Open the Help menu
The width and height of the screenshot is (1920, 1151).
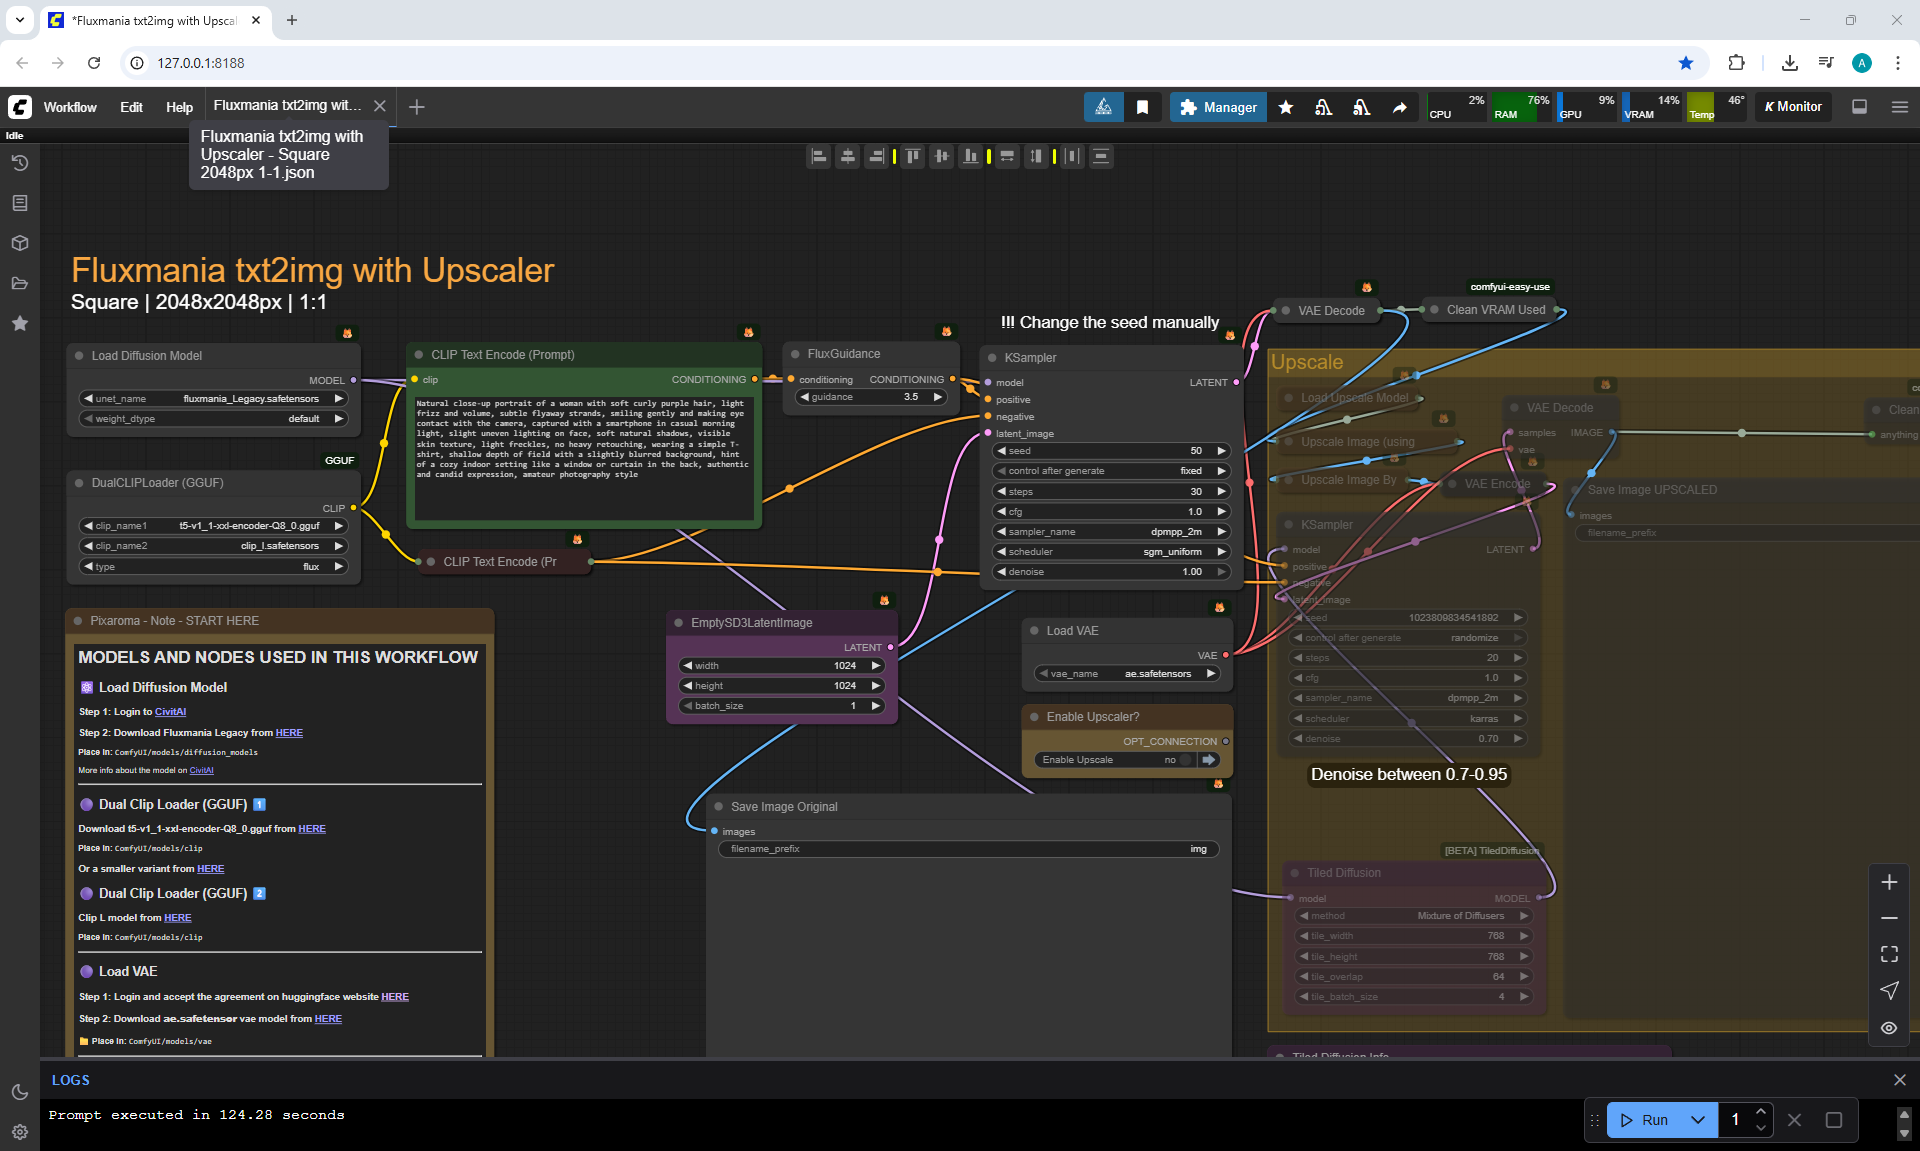pos(179,107)
